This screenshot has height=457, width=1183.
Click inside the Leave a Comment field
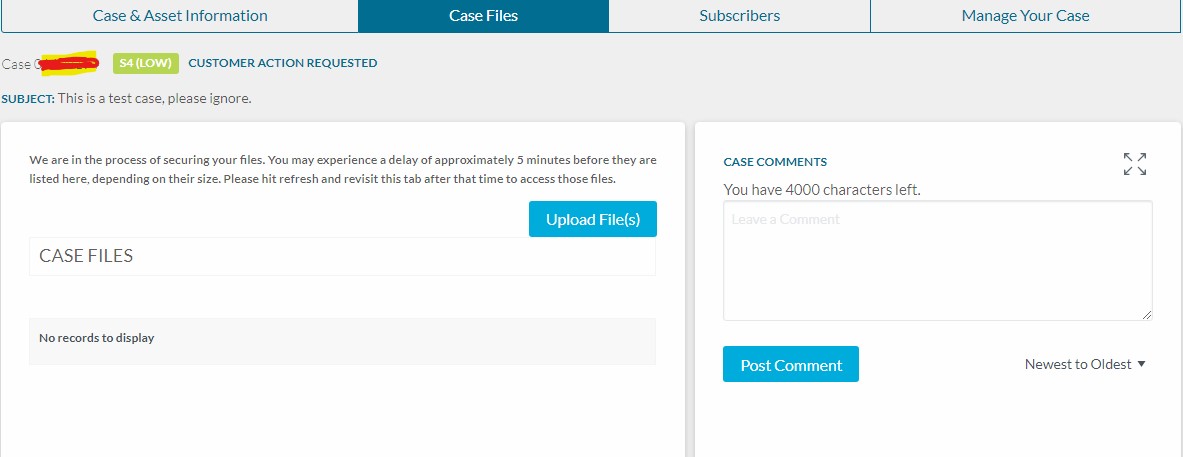click(x=937, y=260)
